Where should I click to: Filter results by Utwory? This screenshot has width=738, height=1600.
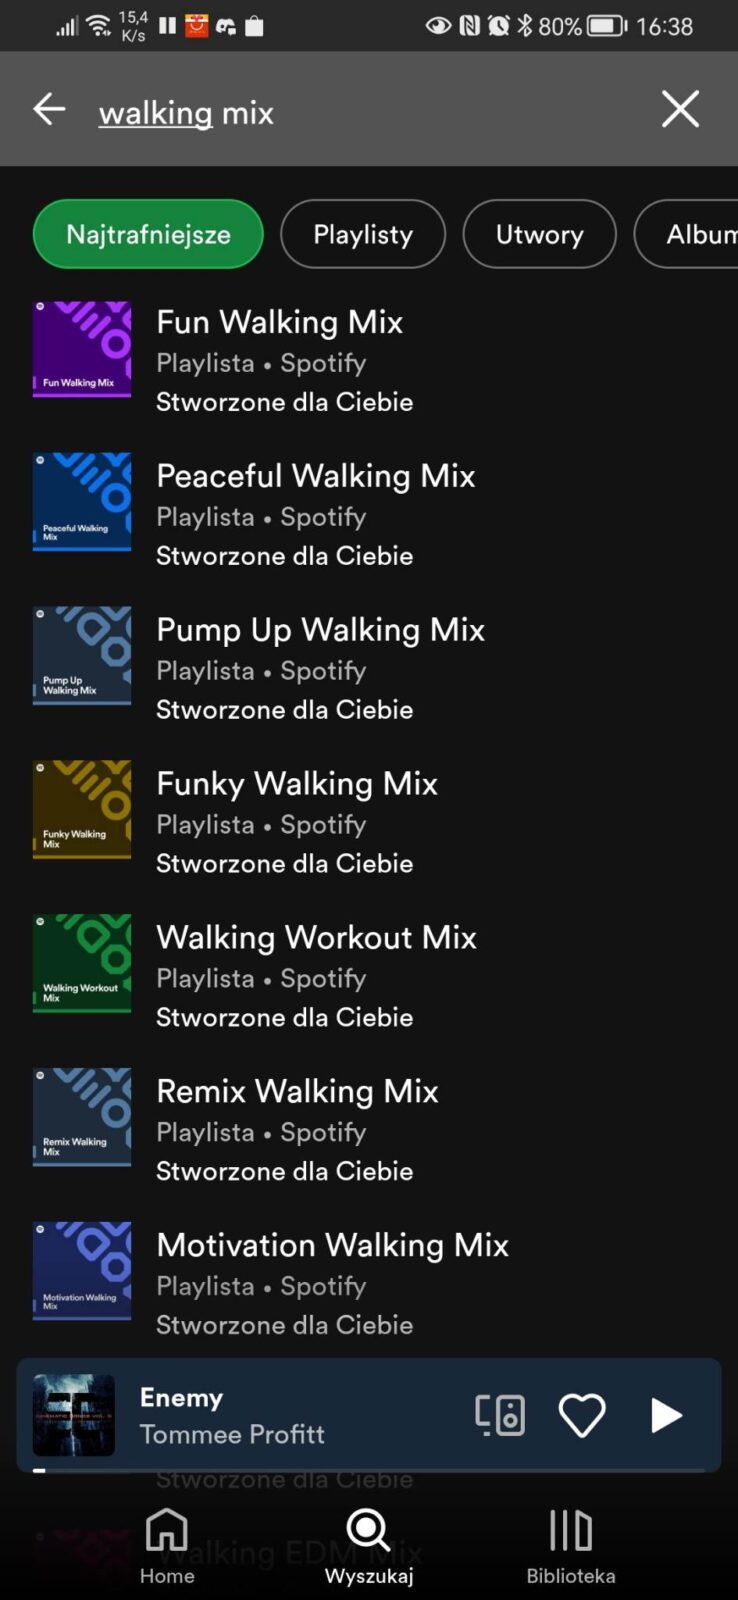[539, 234]
